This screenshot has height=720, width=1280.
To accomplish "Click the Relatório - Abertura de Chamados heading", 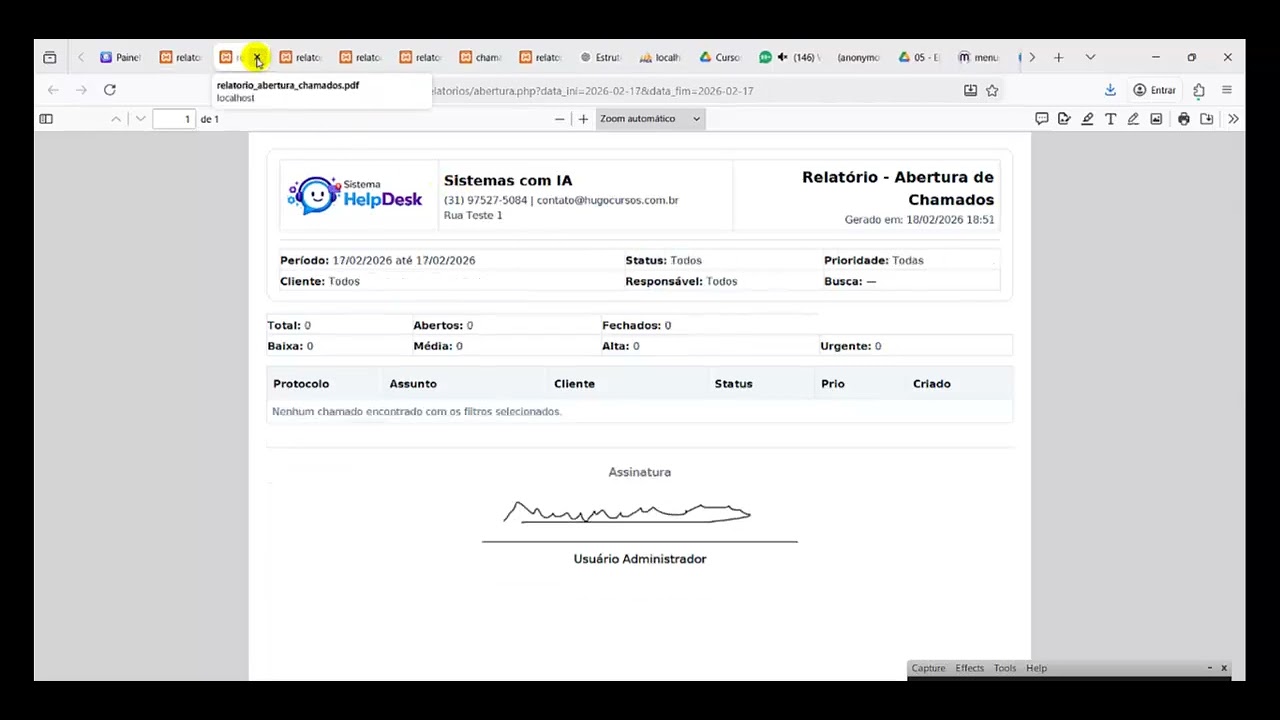I will pyautogui.click(x=898, y=188).
